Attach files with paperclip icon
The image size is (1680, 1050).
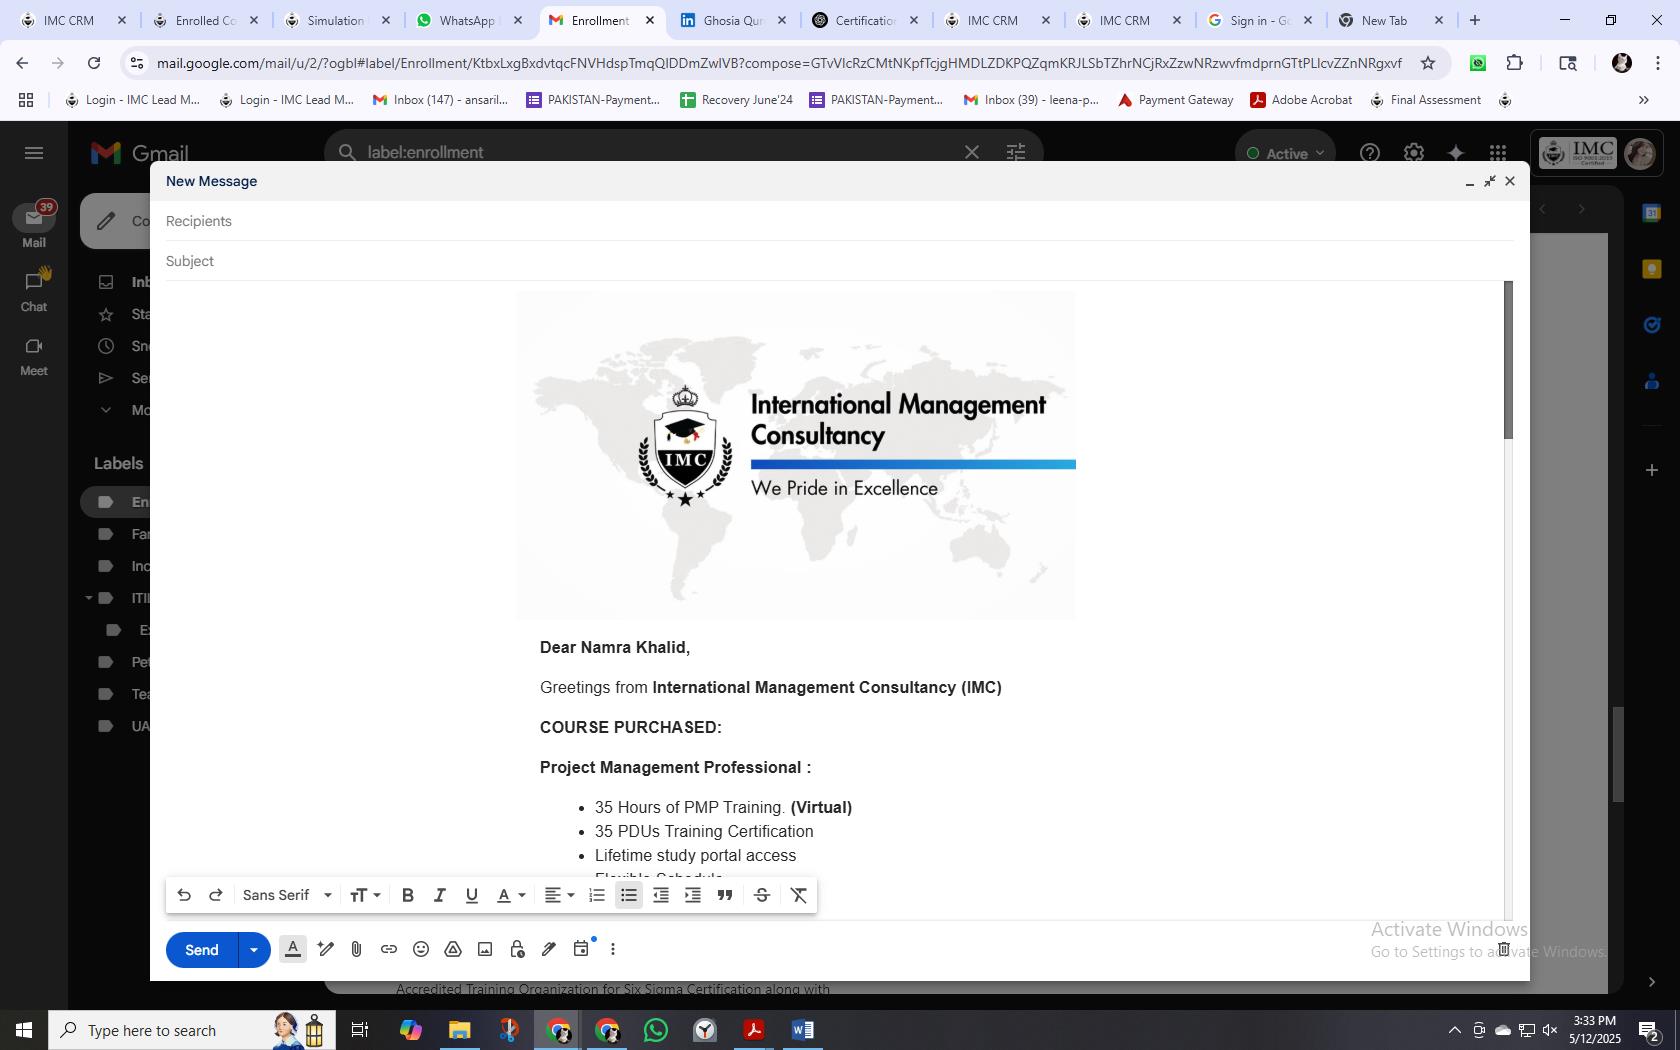pyautogui.click(x=356, y=949)
